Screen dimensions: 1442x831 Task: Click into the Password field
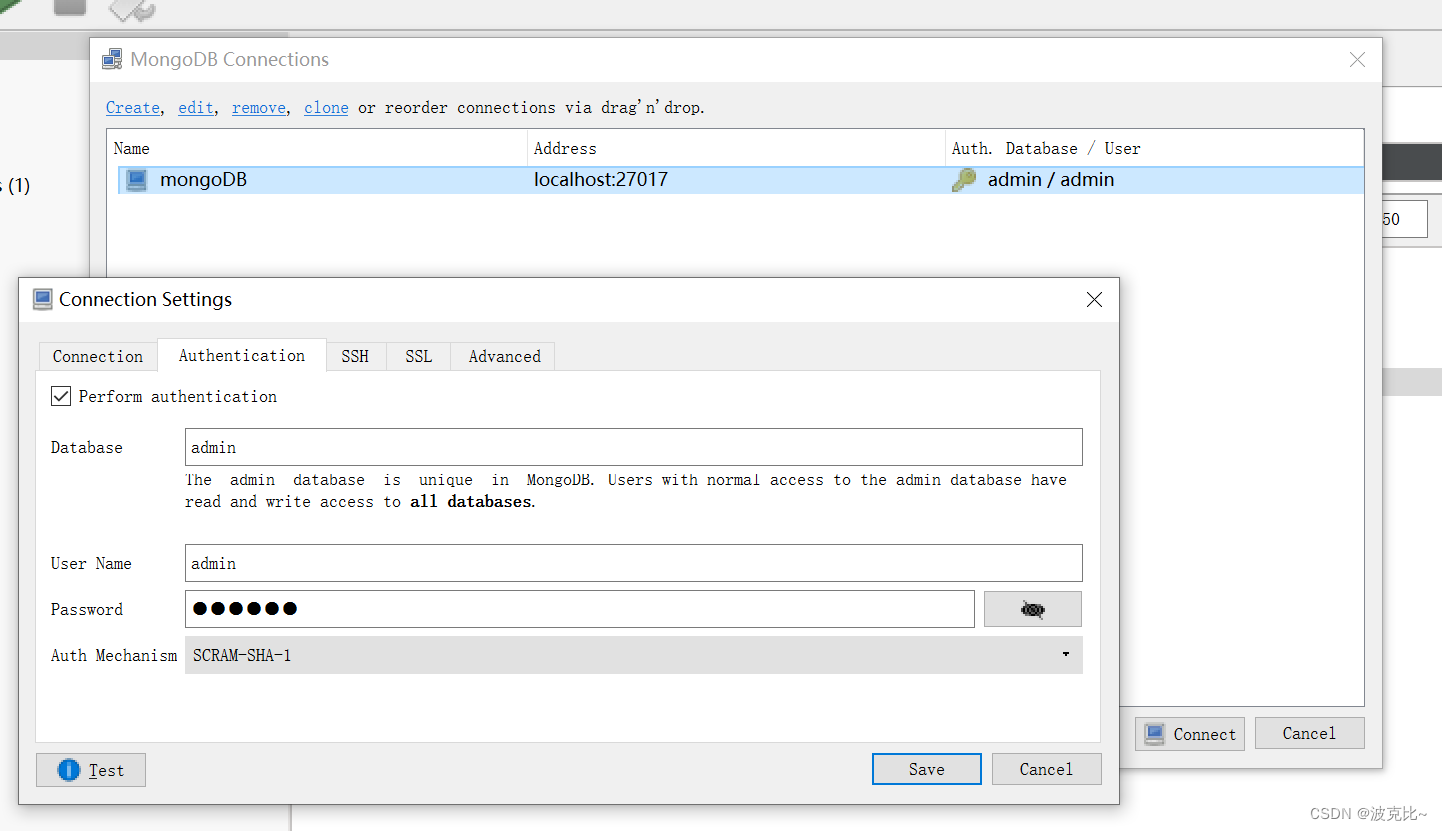point(580,609)
